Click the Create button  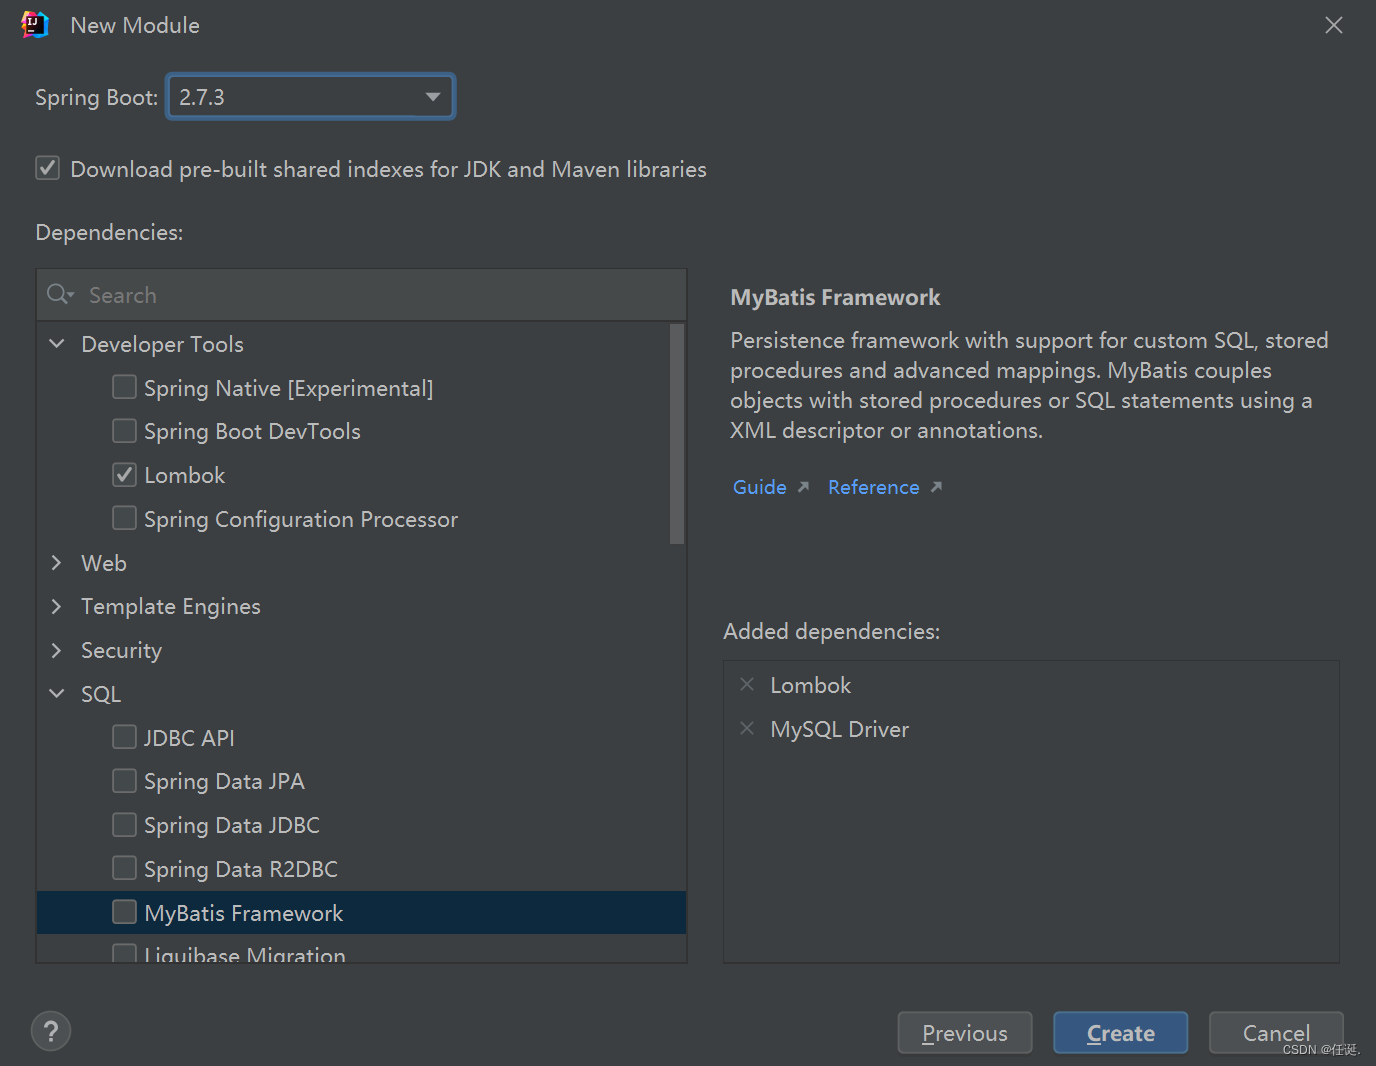click(1121, 1033)
